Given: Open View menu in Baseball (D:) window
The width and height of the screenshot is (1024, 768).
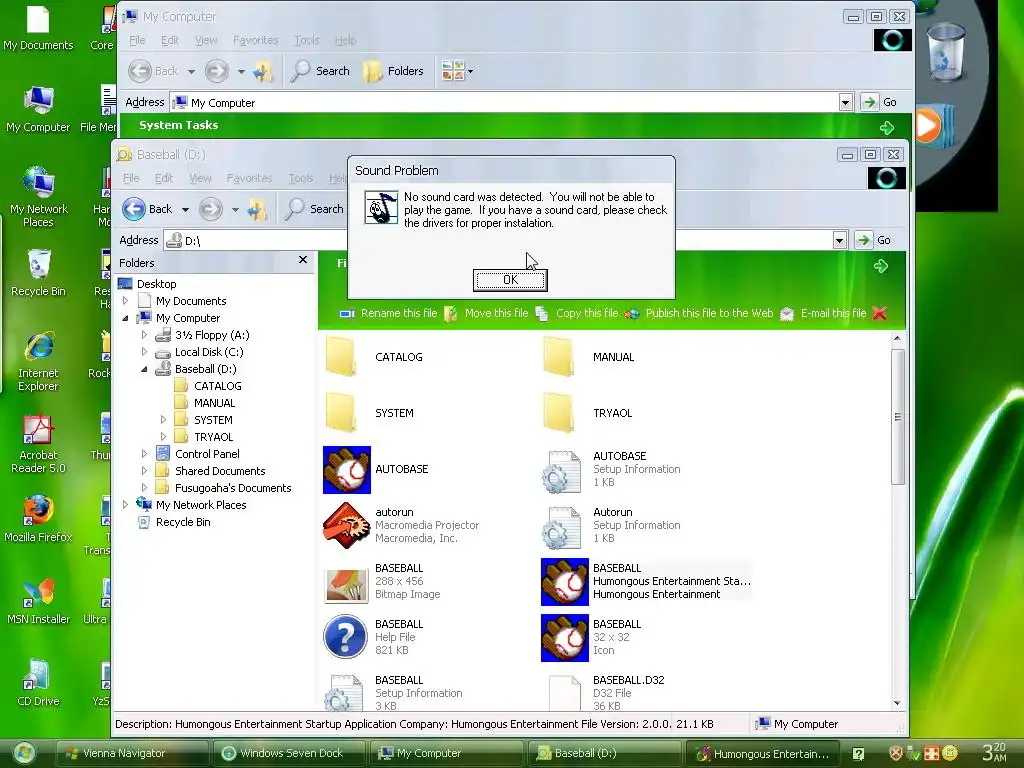Looking at the screenshot, I should coord(200,178).
